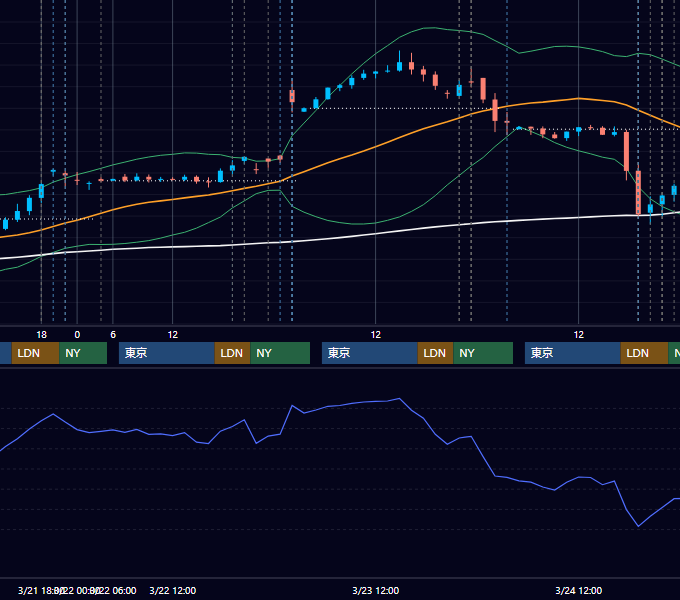Image resolution: width=680 pixels, height=600 pixels.
Task: Select the 東京 session block covering 3/23 12:00
Action: 370,353
